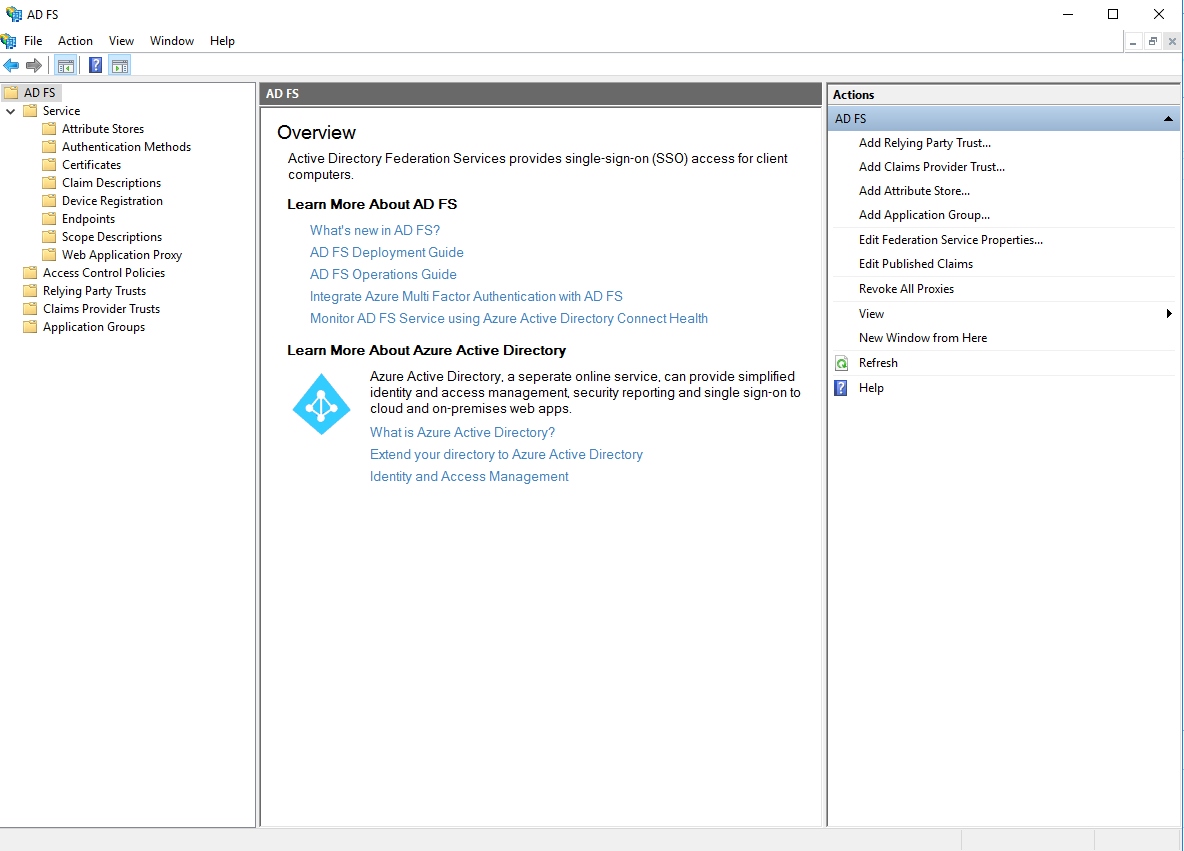Open the Action menu
1184x851 pixels.
click(x=76, y=41)
